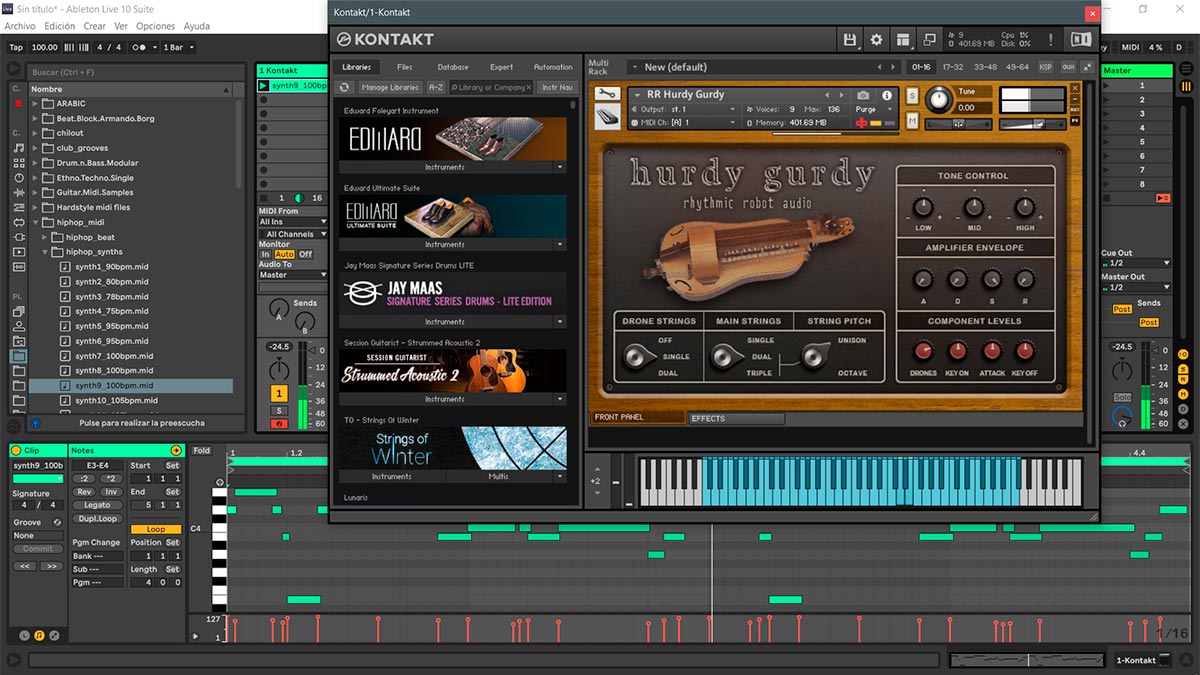
Task: Switch to Kontakt Files tab
Action: (404, 67)
